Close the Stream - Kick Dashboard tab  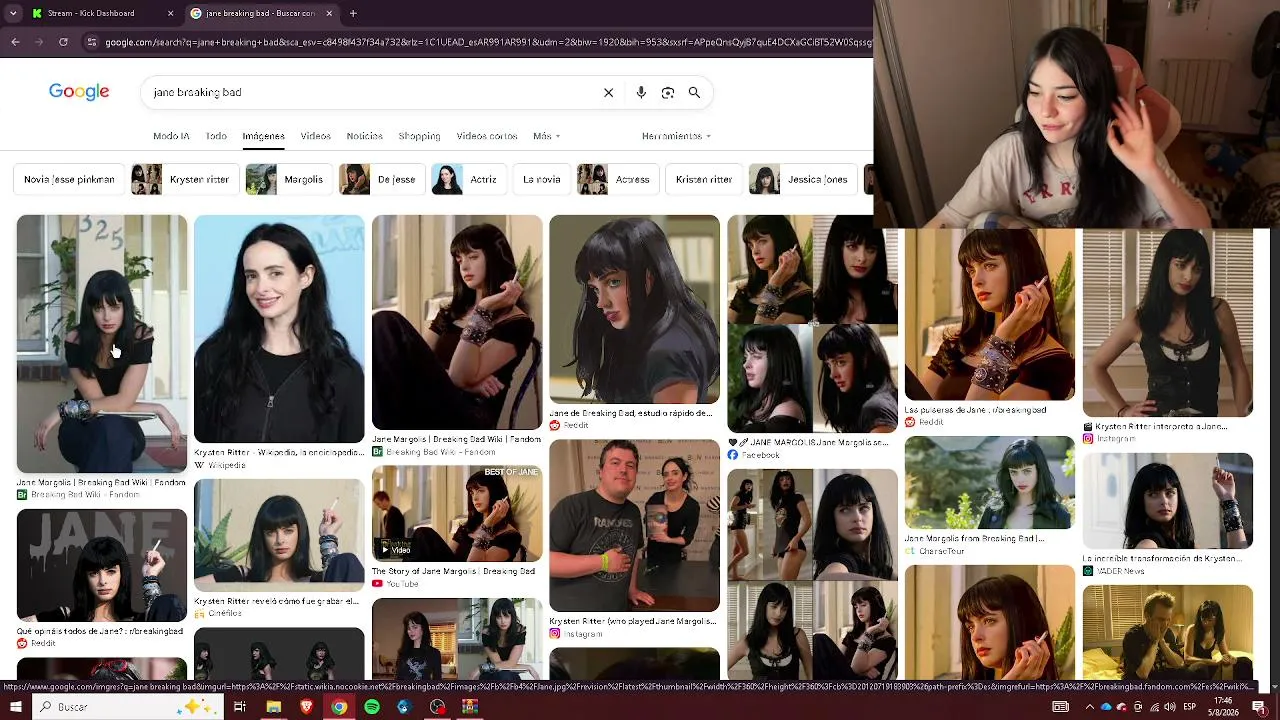point(170,13)
